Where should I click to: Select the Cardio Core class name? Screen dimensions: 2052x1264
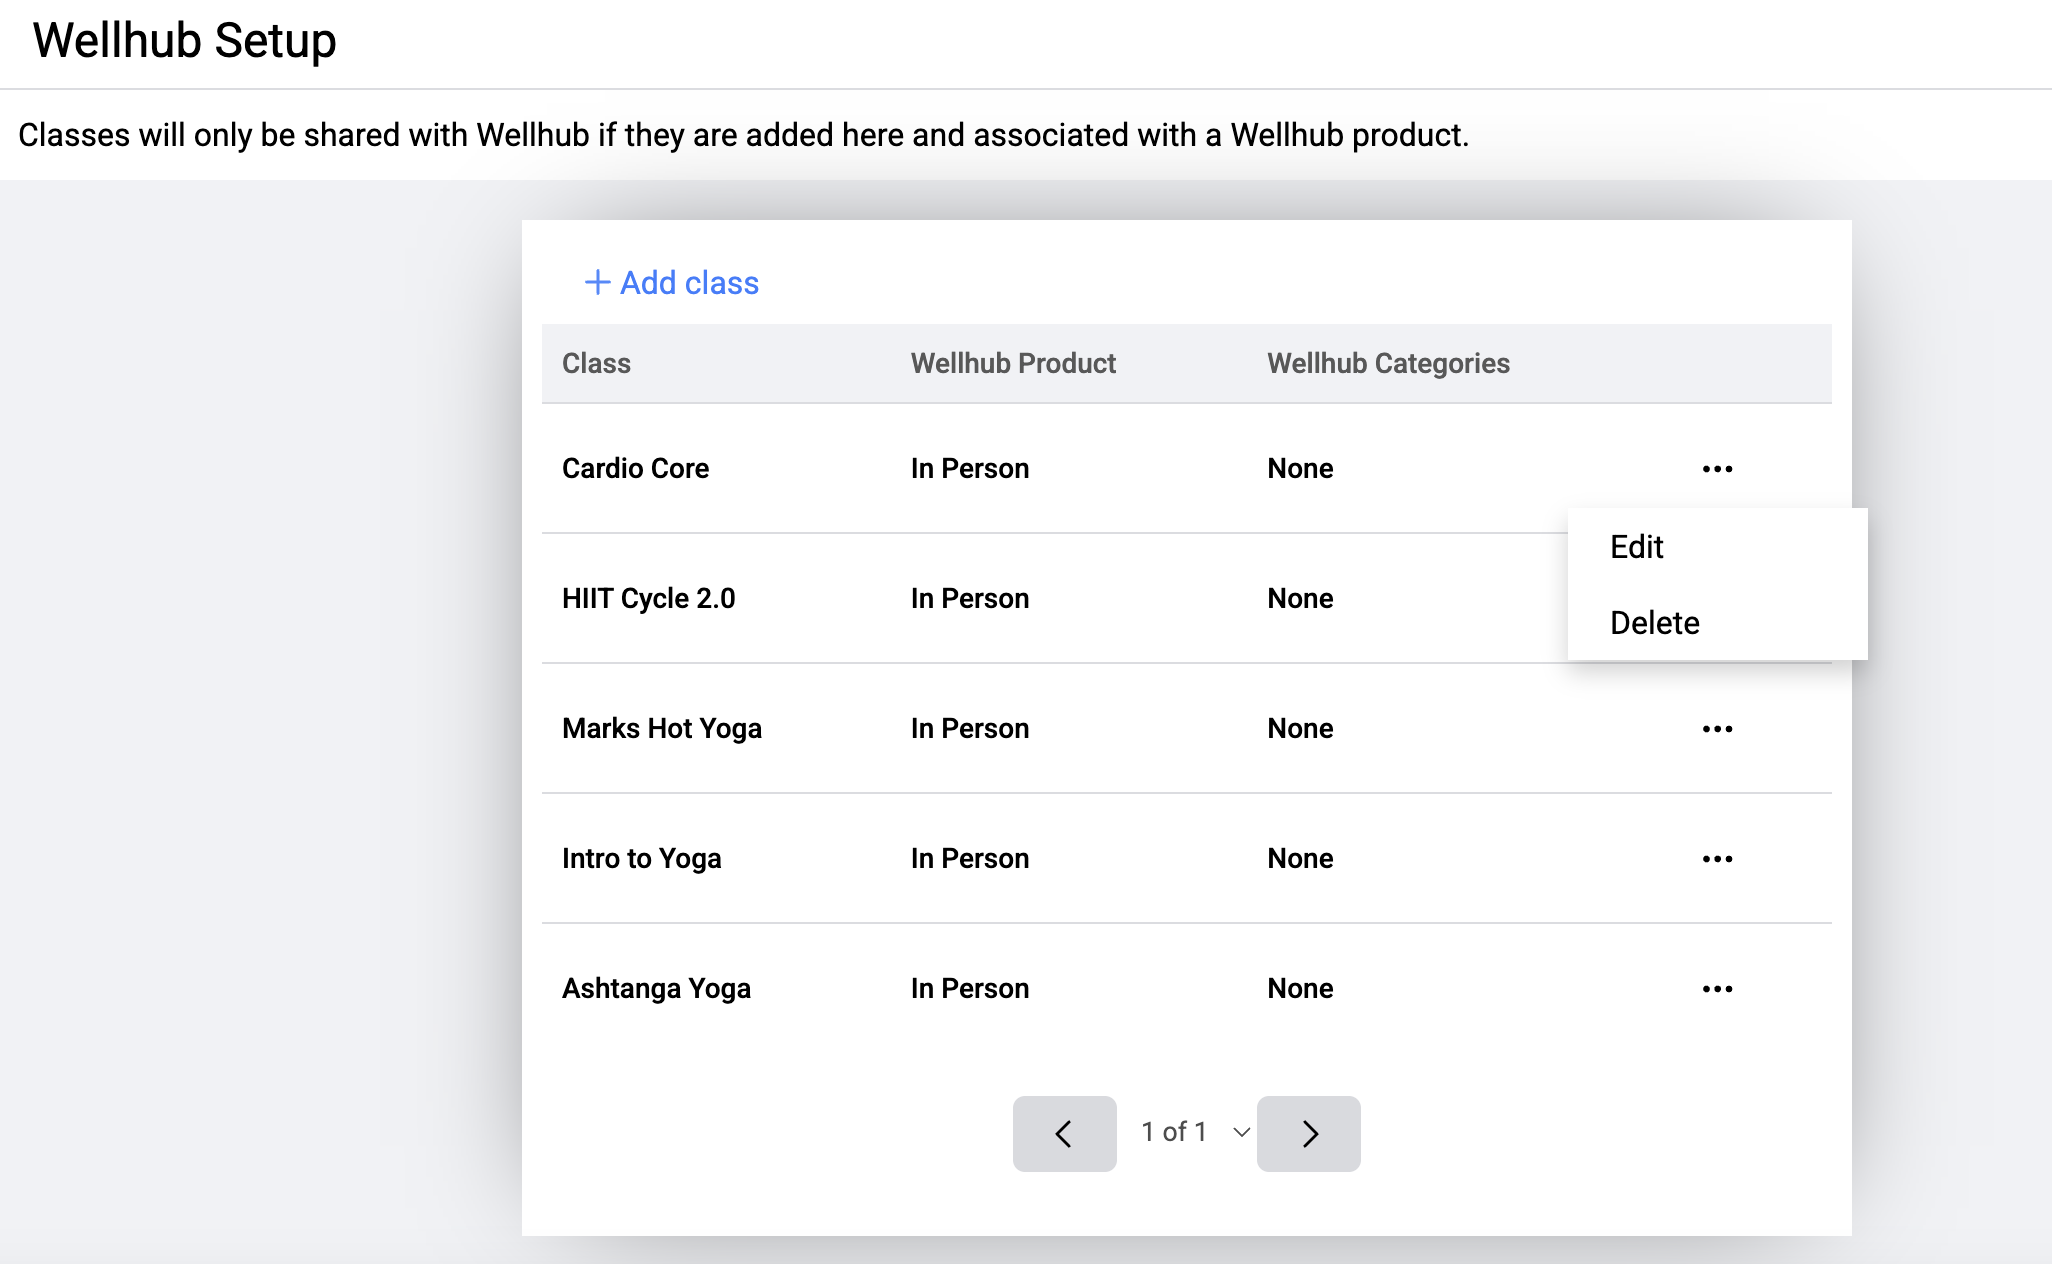point(635,468)
